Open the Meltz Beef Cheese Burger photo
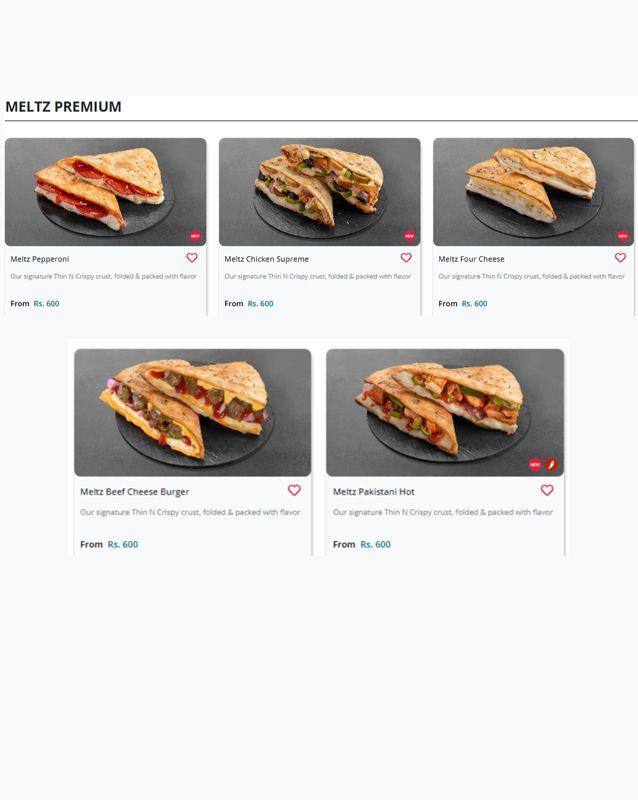Screen dimensions: 638x800 coord(192,412)
